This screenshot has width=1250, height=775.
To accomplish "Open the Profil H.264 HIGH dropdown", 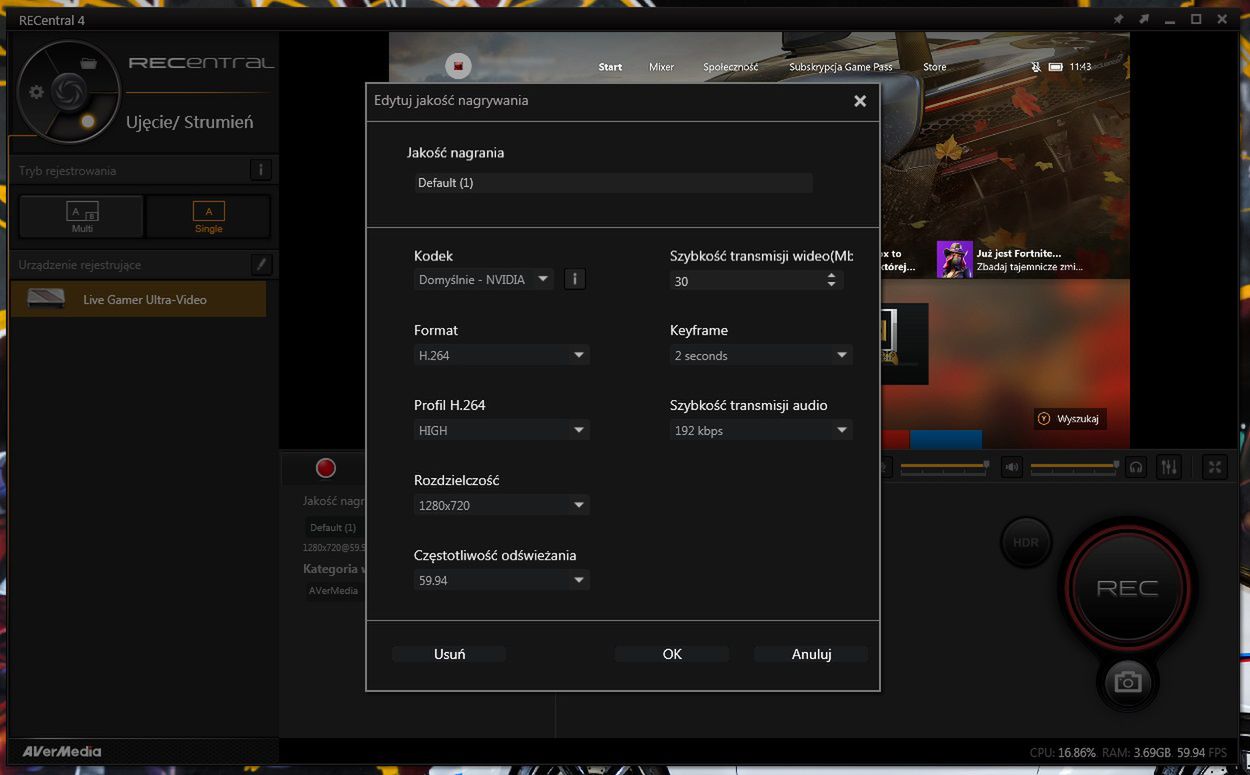I will 502,430.
